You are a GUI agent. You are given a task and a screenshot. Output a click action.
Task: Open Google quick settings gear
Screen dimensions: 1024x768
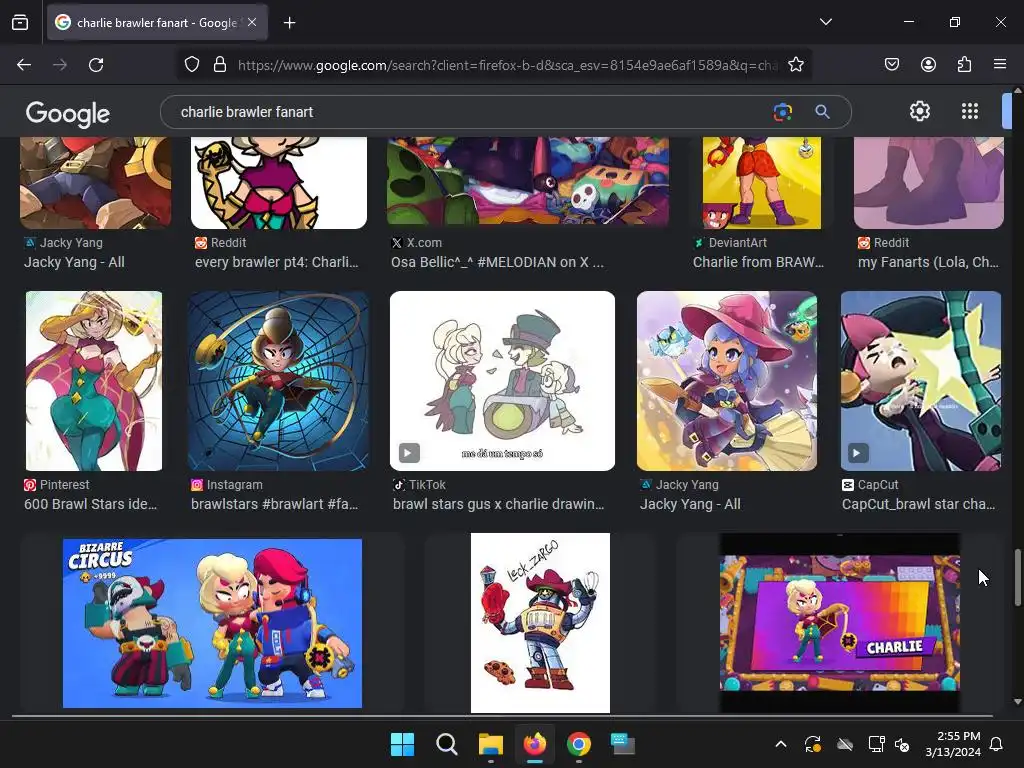coord(920,112)
